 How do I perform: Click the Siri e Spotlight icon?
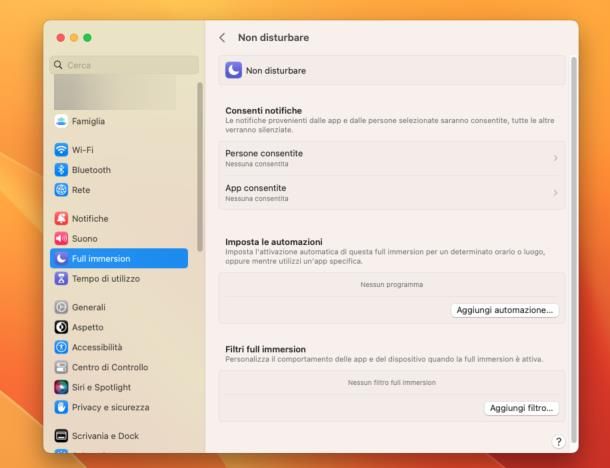(x=61, y=387)
